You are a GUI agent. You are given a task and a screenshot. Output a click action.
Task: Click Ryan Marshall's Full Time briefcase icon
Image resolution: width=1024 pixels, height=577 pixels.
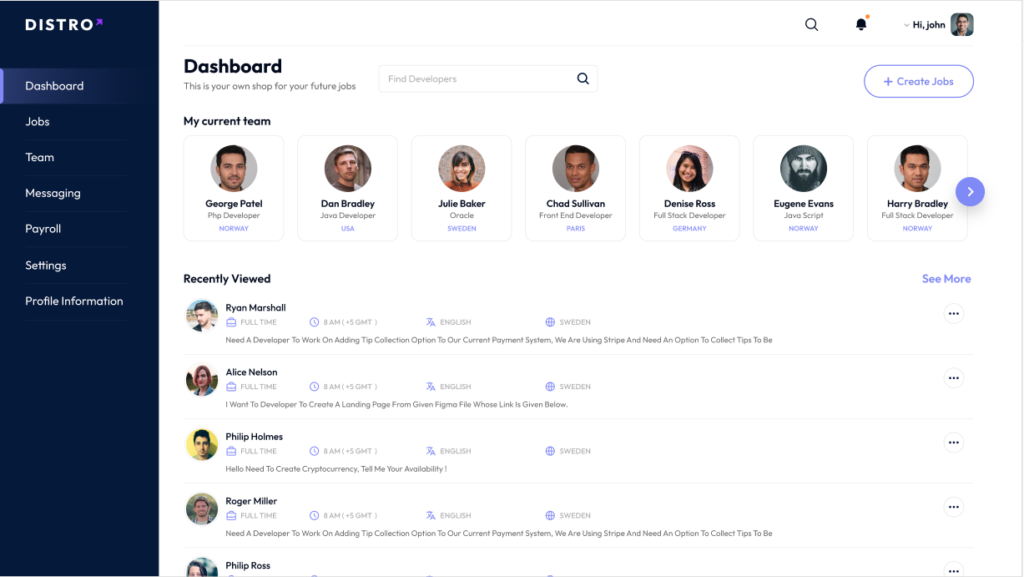pyautogui.click(x=231, y=322)
